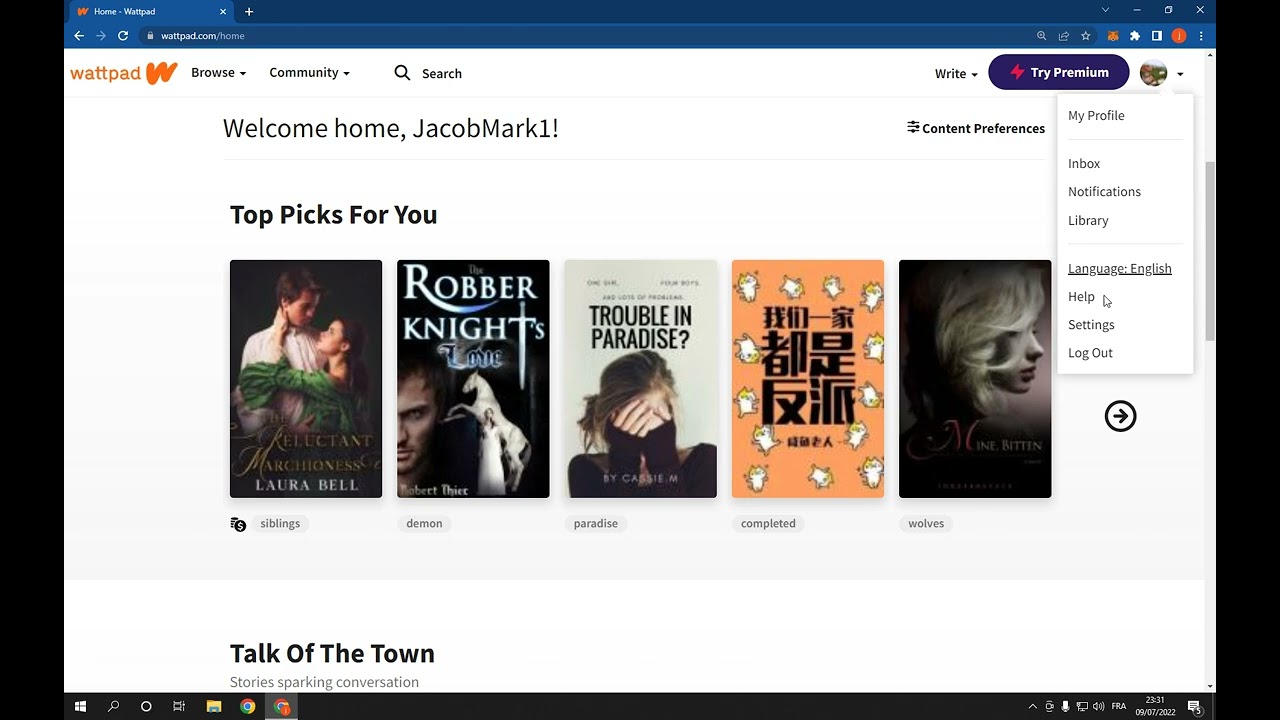Click the wolves tag
1280x720 pixels.
tap(926, 524)
